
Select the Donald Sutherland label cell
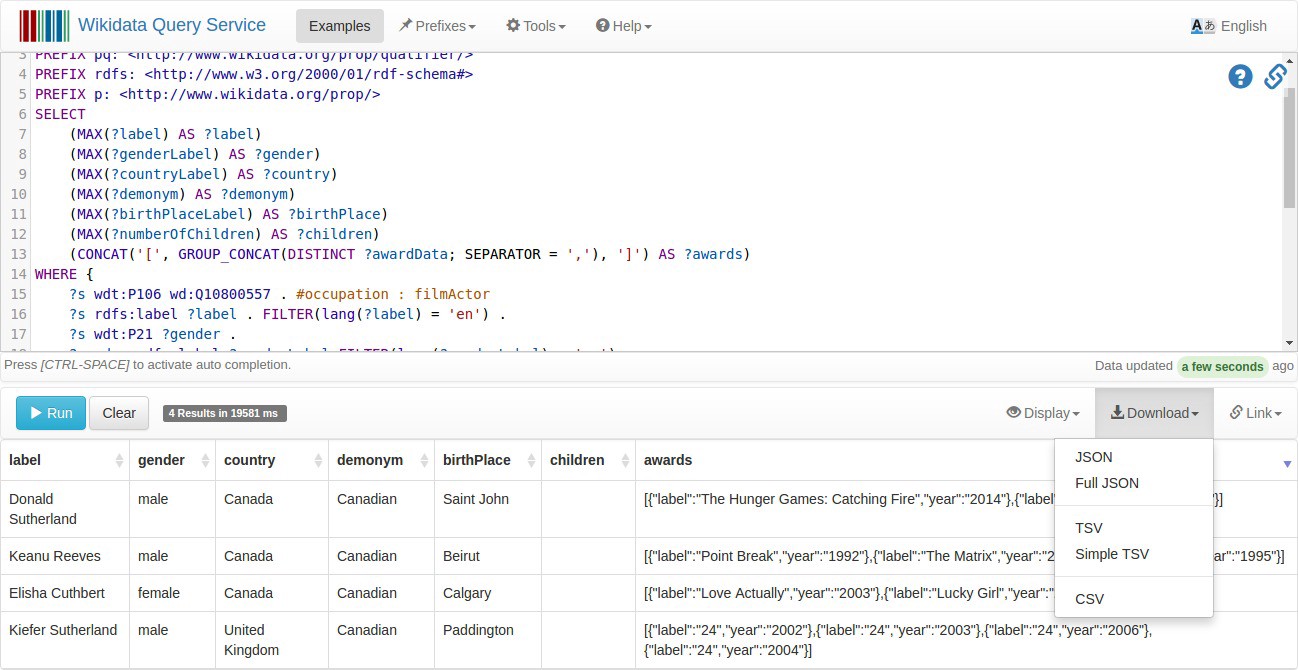(65, 509)
